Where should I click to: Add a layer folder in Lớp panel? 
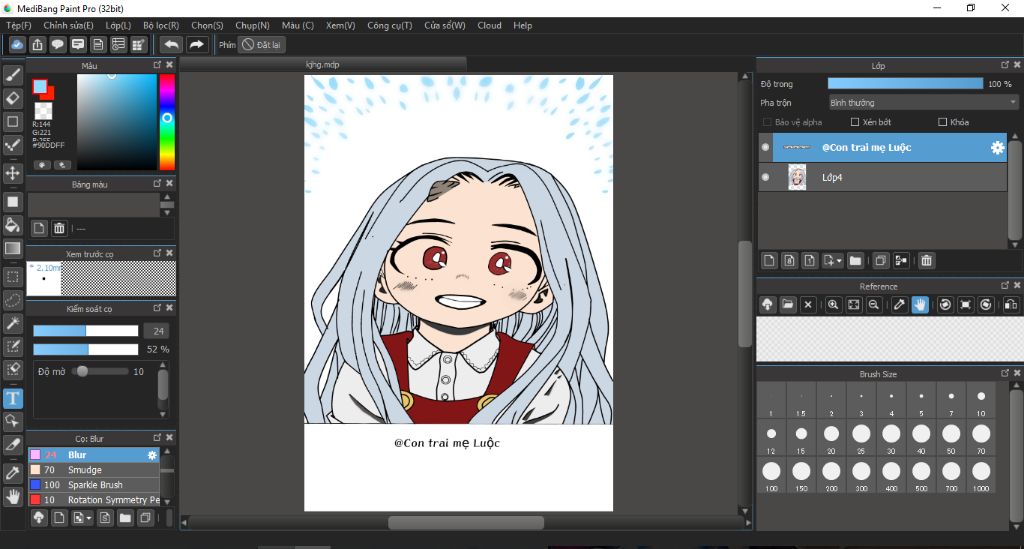[x=855, y=260]
